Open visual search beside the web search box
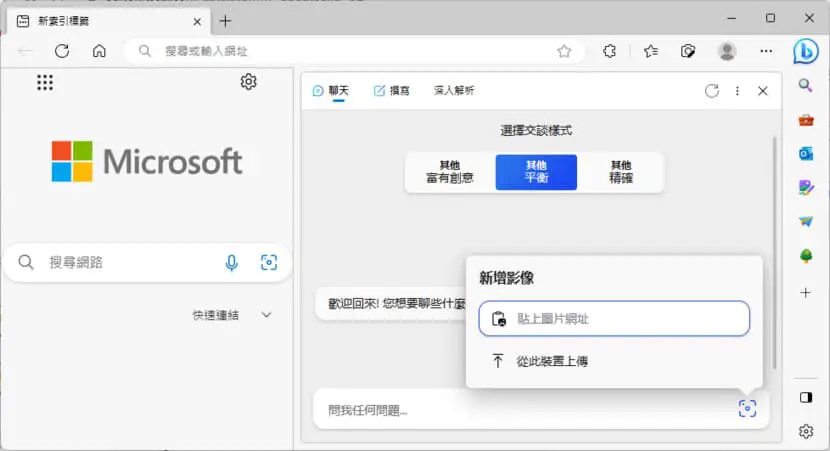The image size is (830, 451). pos(269,263)
